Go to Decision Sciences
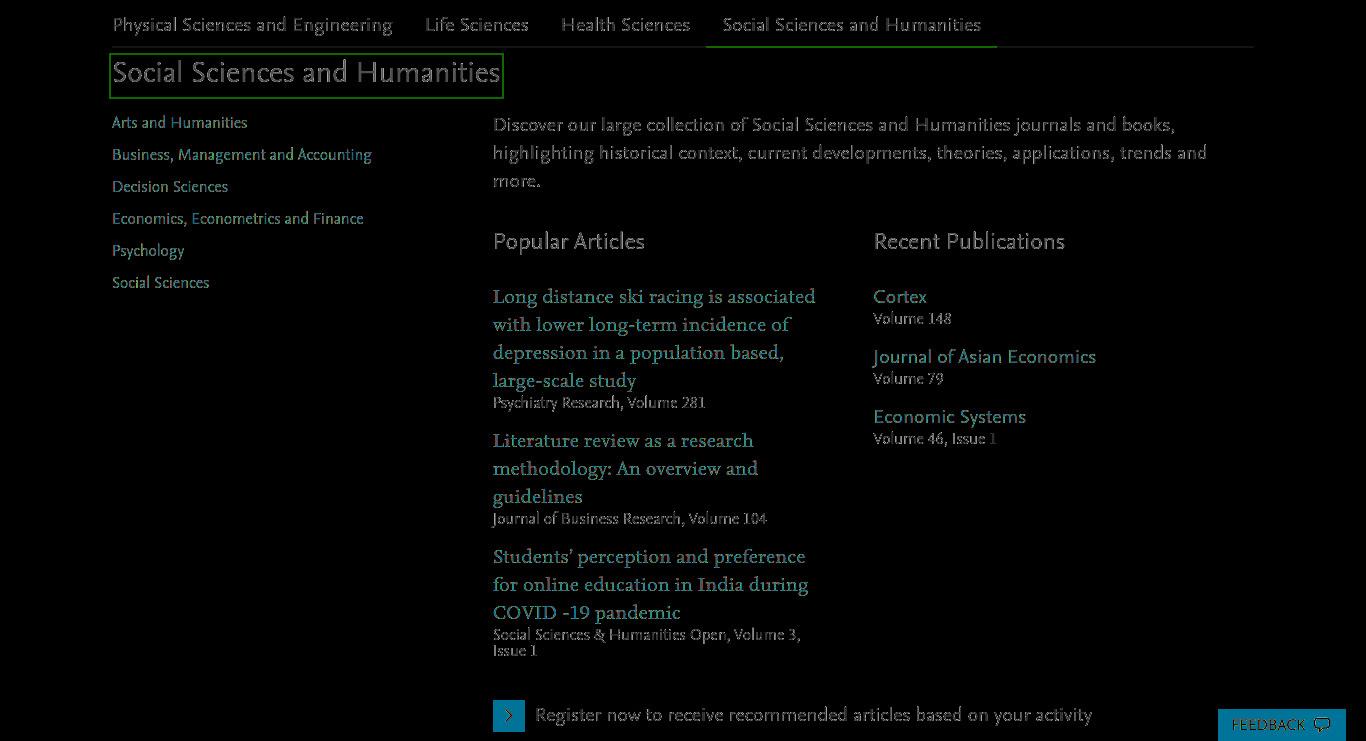The width and height of the screenshot is (1366, 741). pyautogui.click(x=170, y=187)
